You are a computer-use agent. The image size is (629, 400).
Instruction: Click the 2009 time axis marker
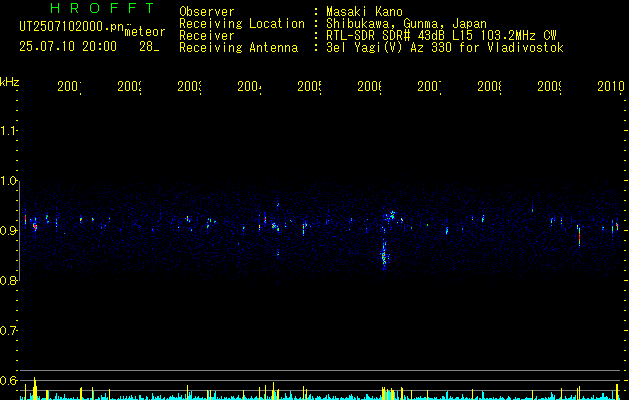[x=549, y=86]
